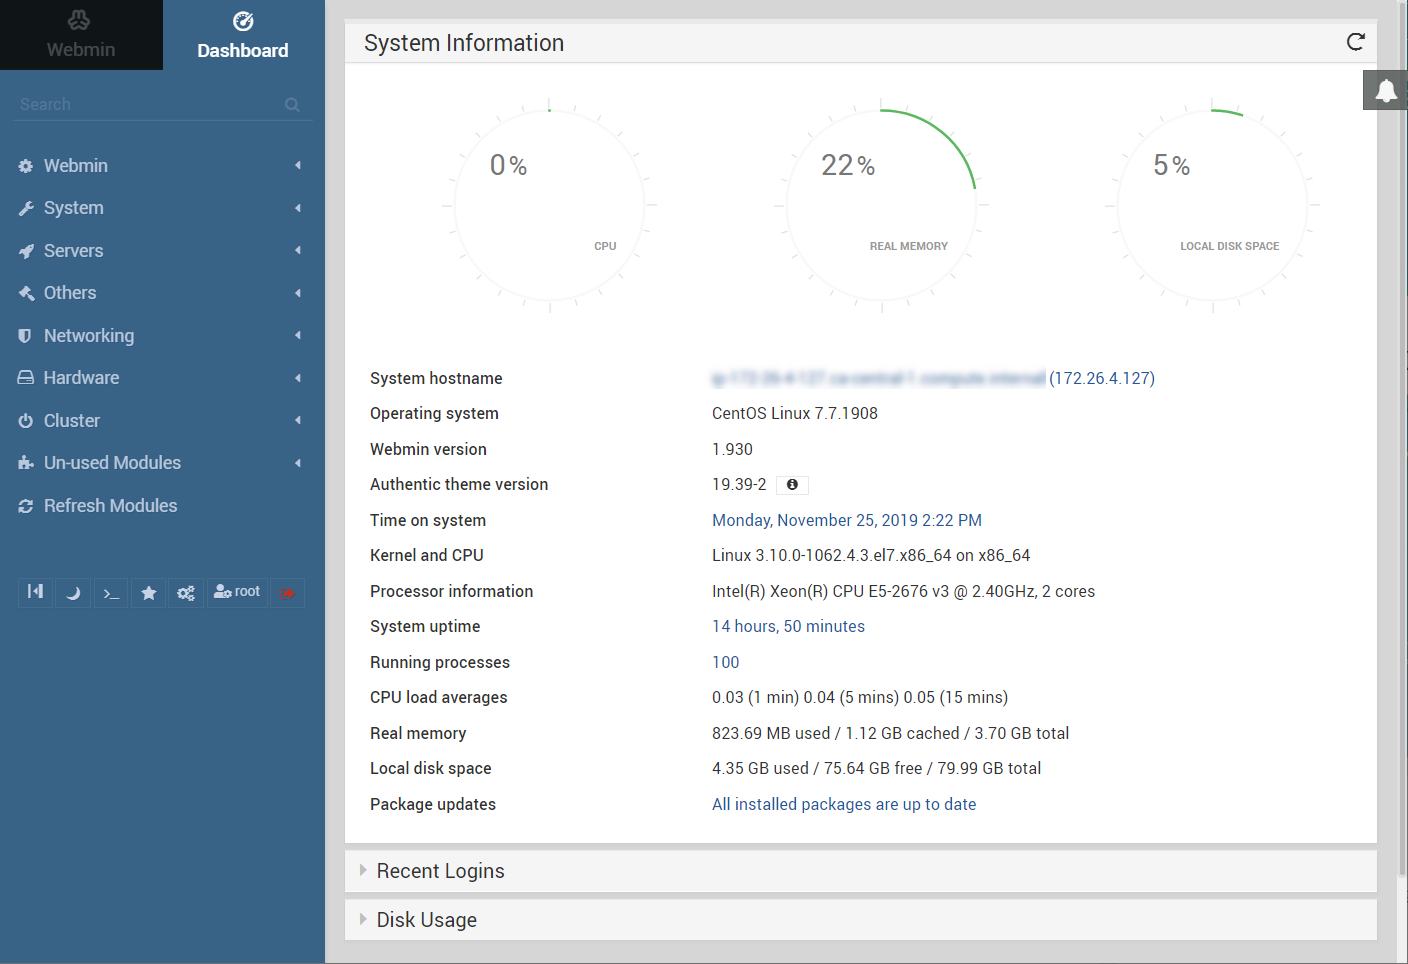Click the Processor information label
This screenshot has height=964, width=1408.
(452, 591)
